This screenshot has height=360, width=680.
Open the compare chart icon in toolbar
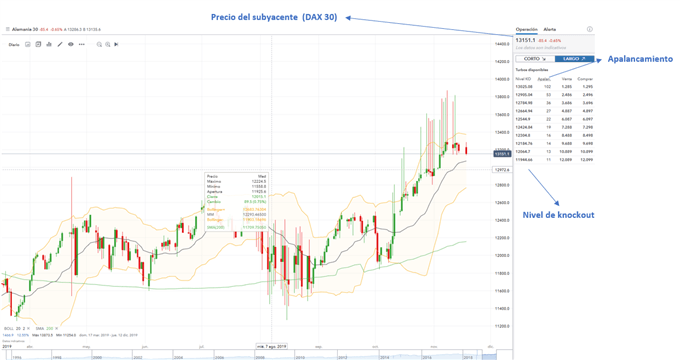(38, 44)
